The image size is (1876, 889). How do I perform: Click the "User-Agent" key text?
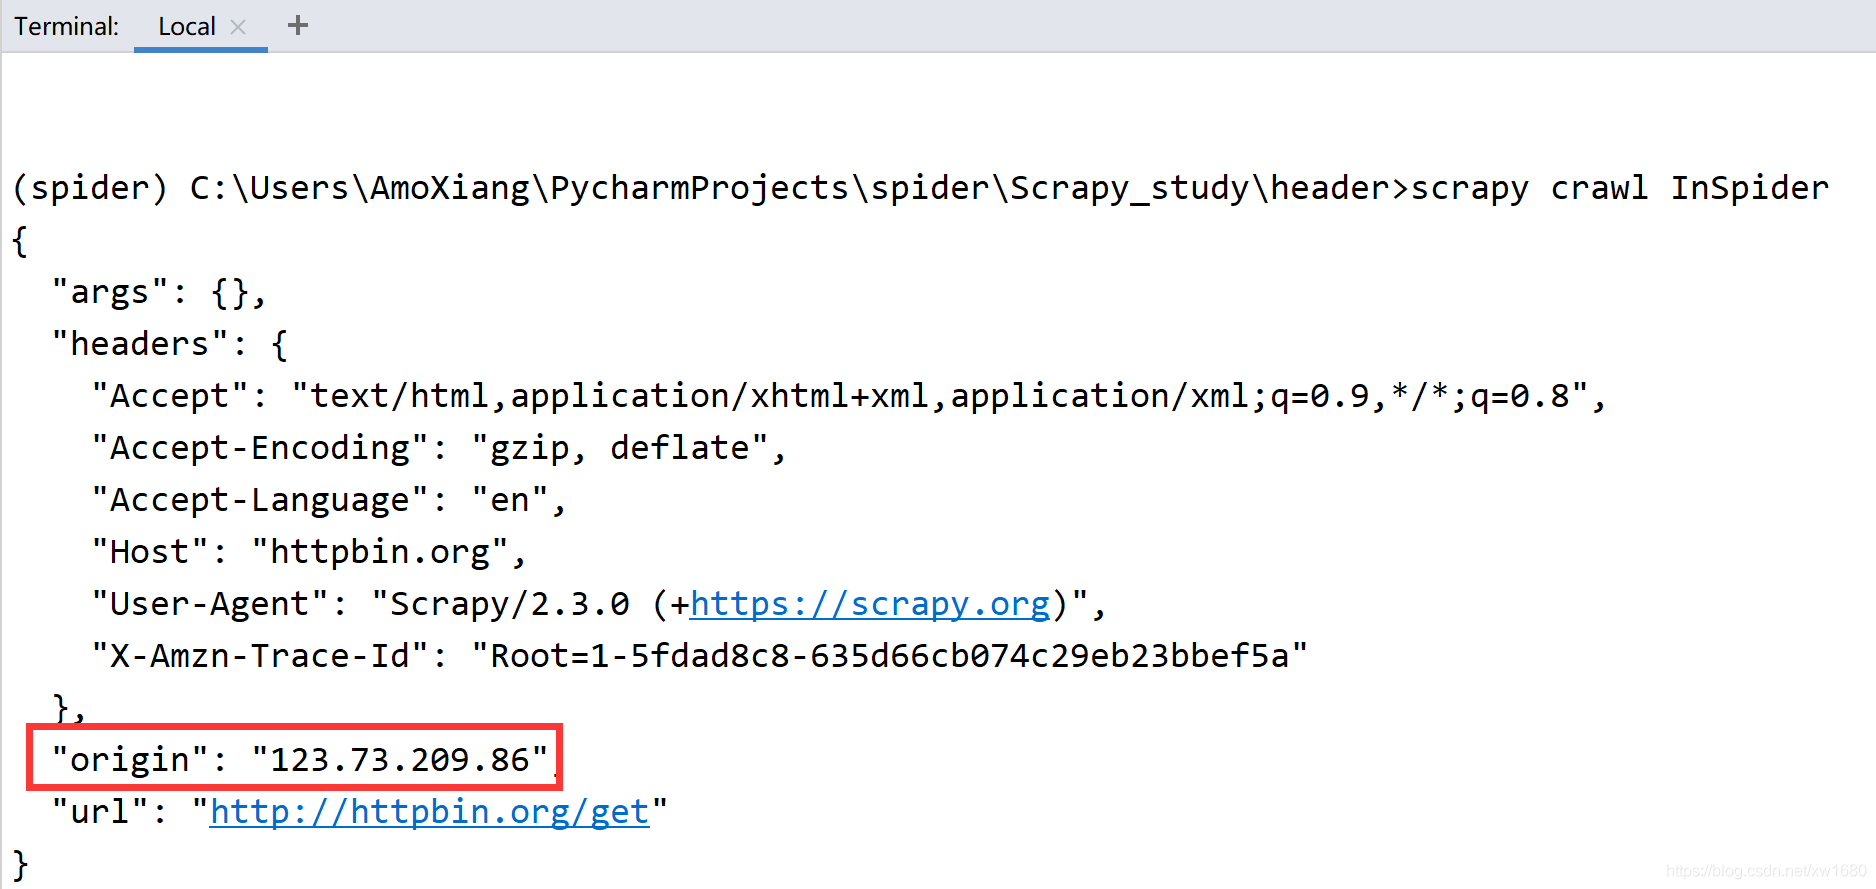click(x=210, y=604)
